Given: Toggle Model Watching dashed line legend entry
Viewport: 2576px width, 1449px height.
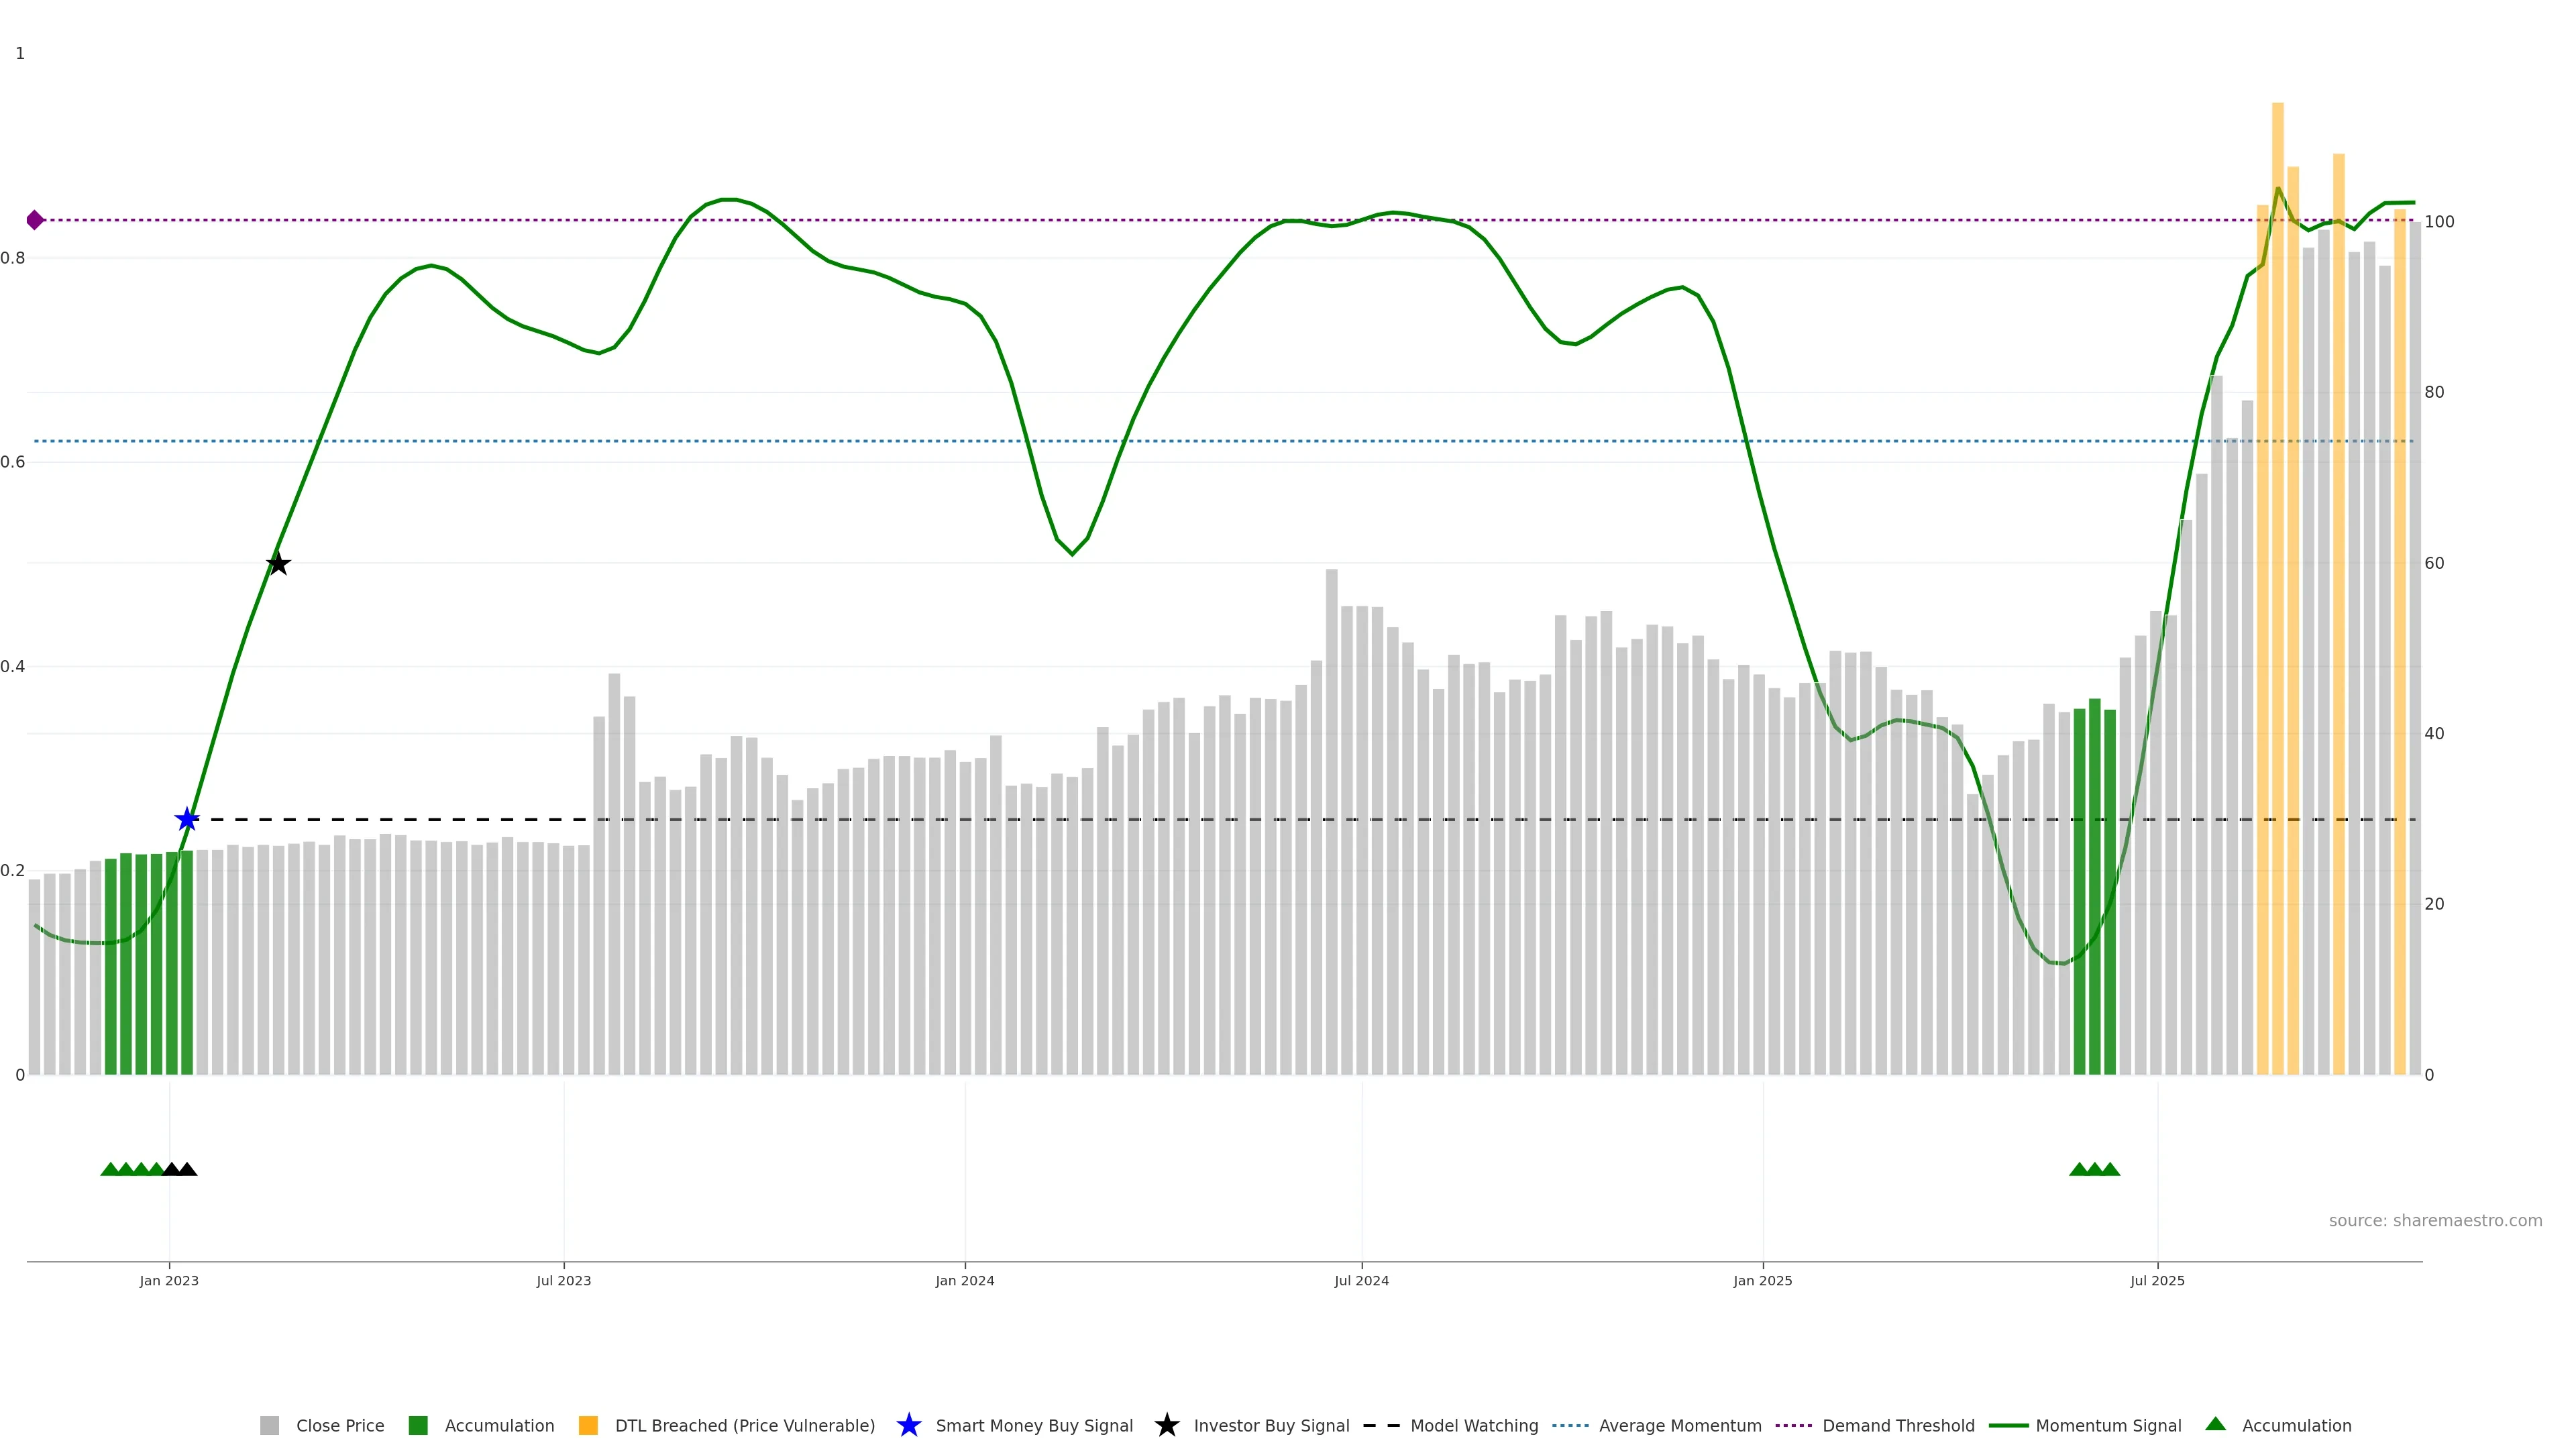Looking at the screenshot, I should pyautogui.click(x=1473, y=1426).
